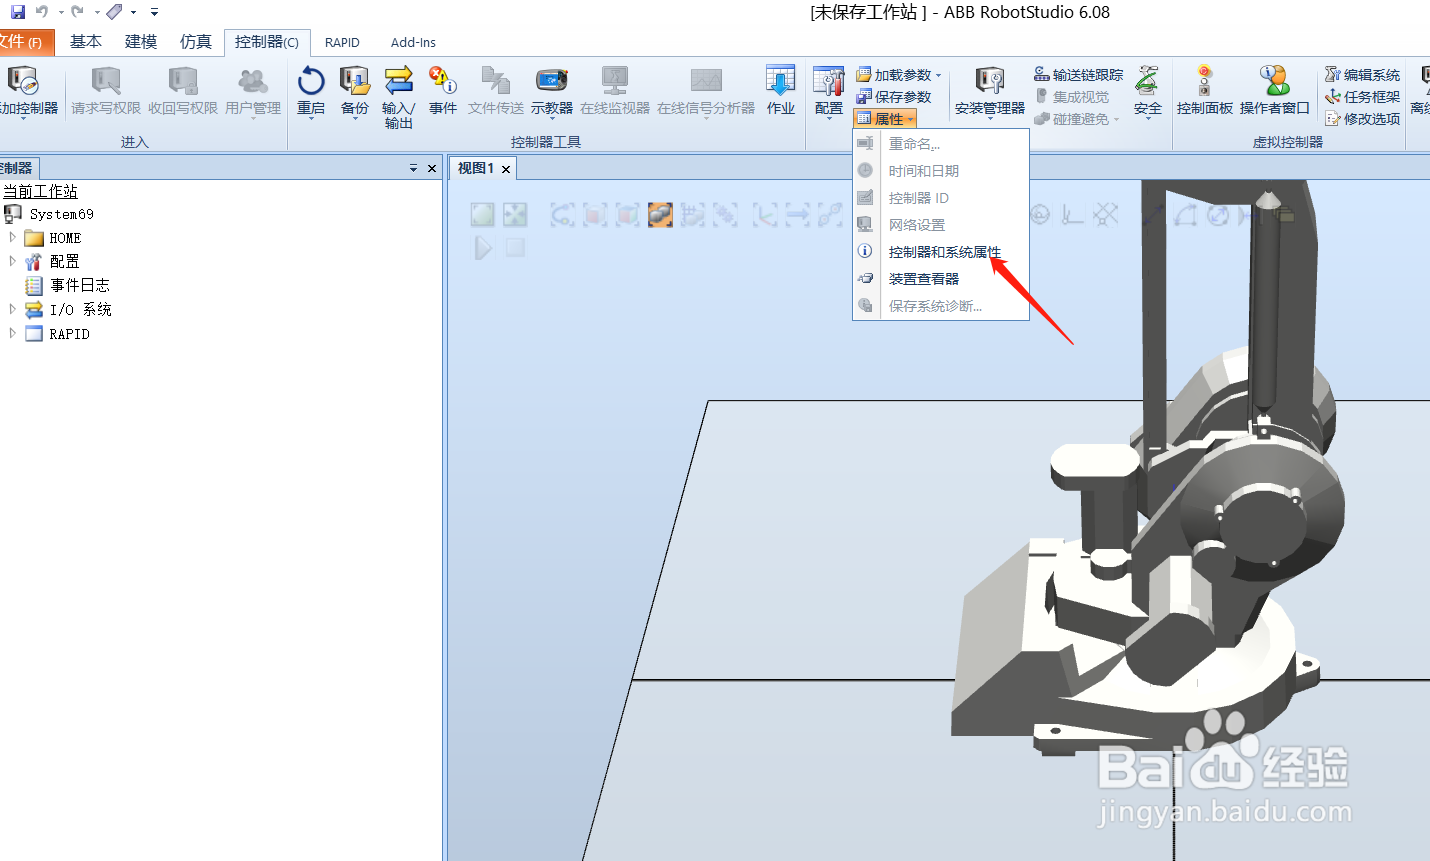
Task: Open the 属性 (Properties) dropdown
Action: (886, 119)
